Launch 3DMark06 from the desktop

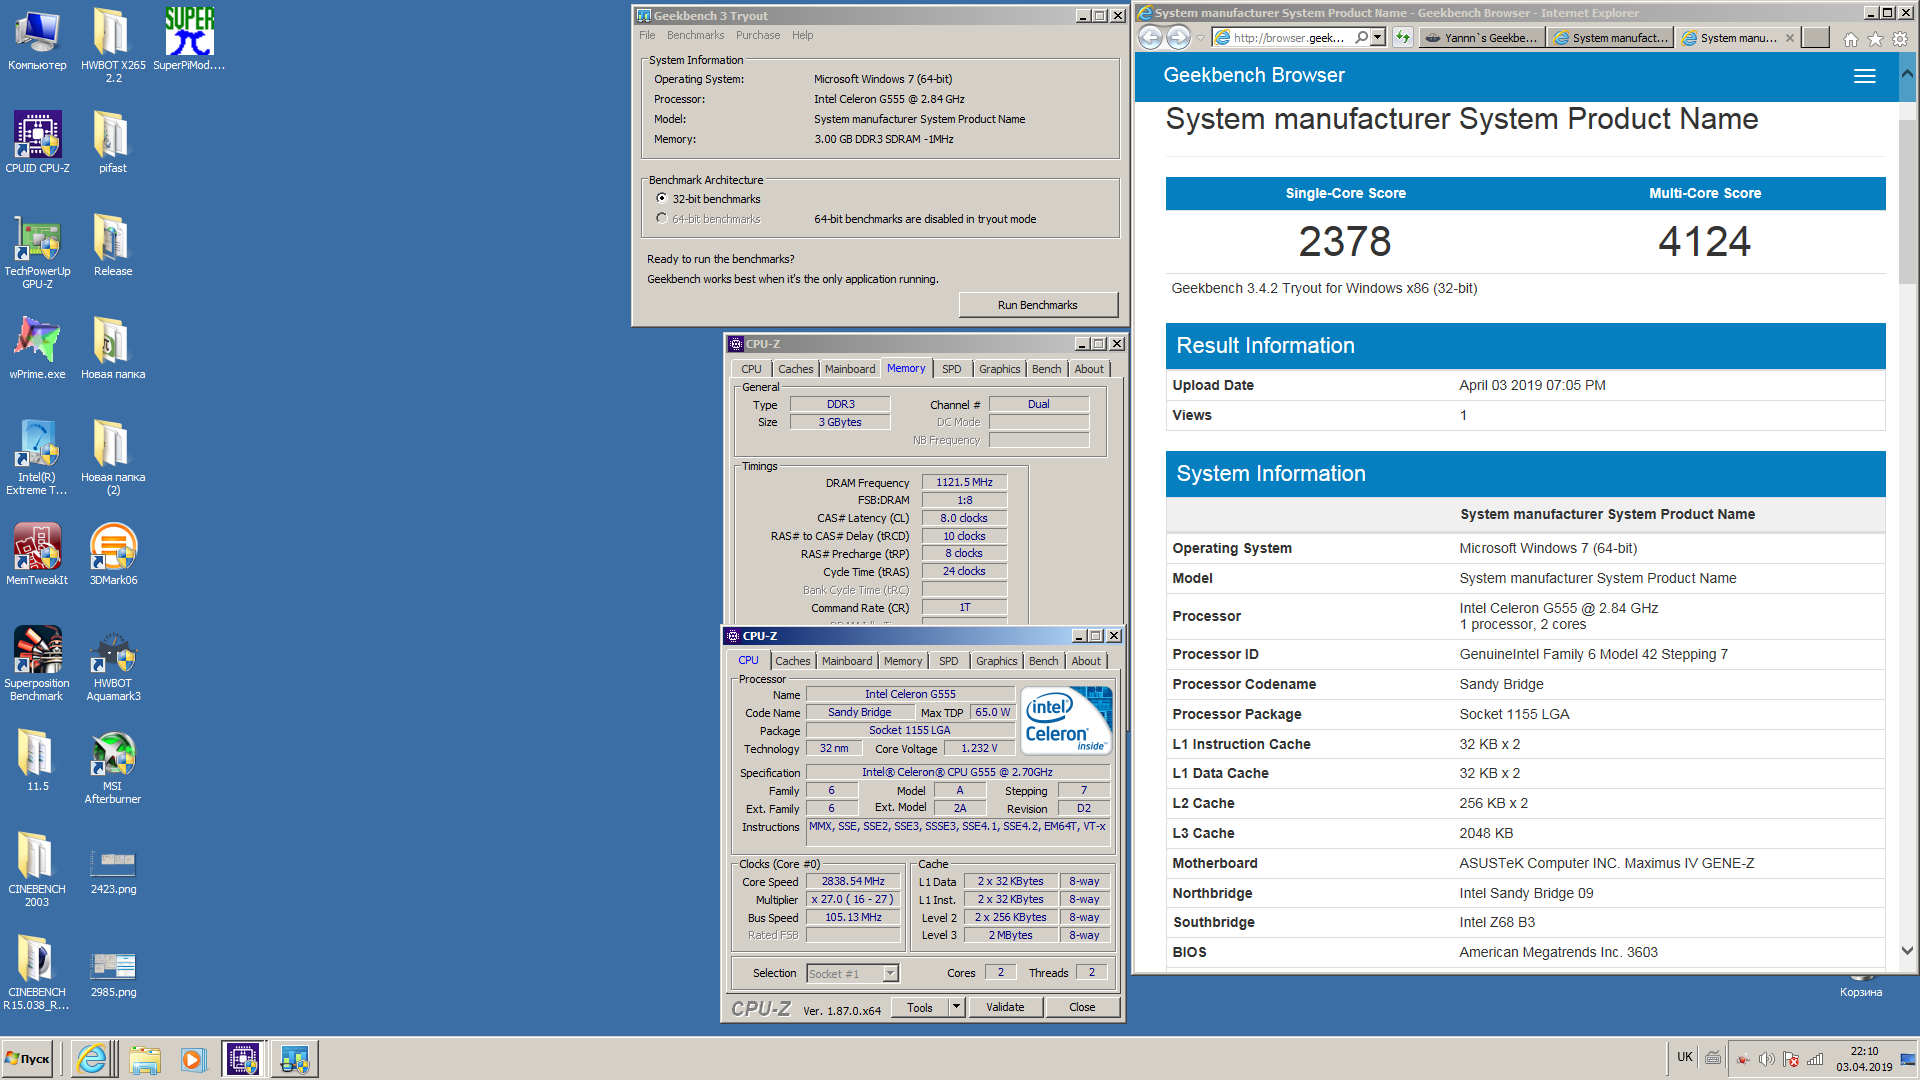point(113,554)
